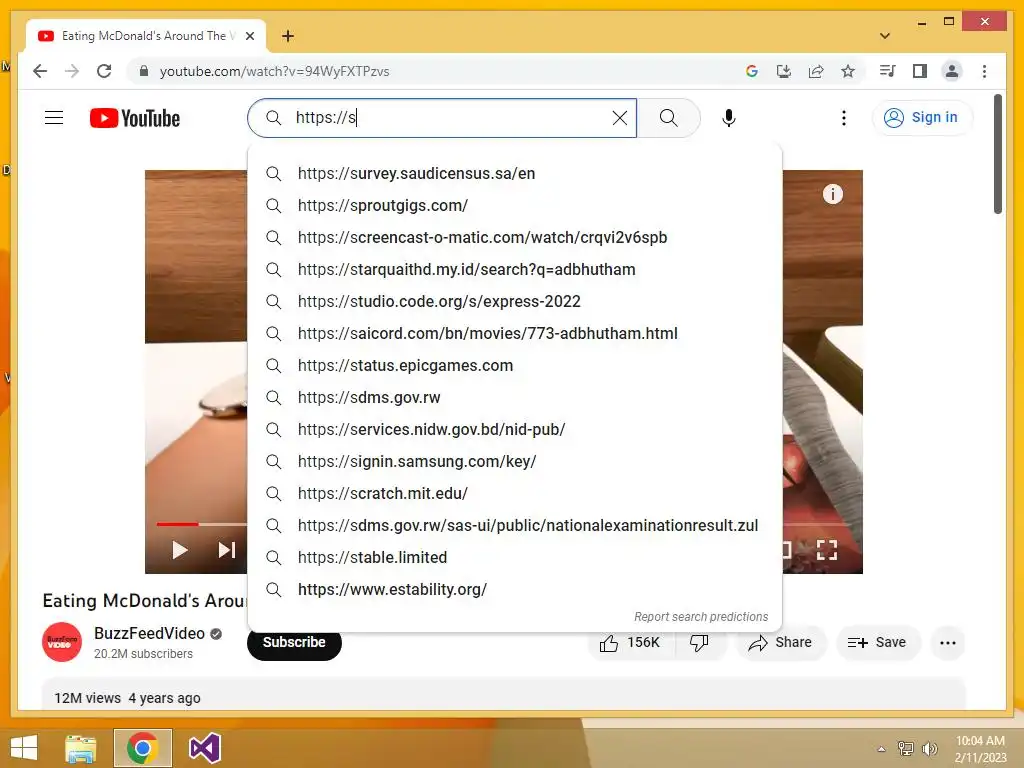Viewport: 1024px width, 768px height.
Task: Open the media controls playlist icon
Action: coord(888,71)
